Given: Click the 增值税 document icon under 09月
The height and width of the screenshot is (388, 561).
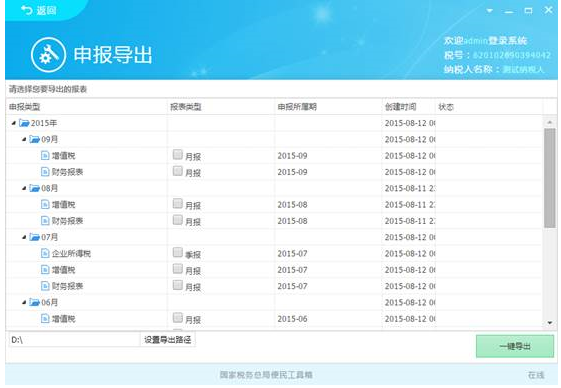Looking at the screenshot, I should coord(45,155).
